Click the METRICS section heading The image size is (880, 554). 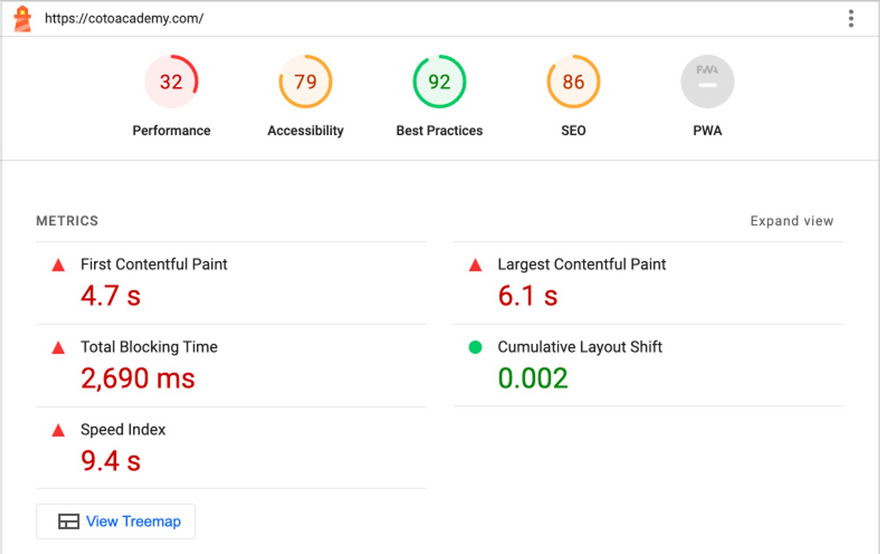click(x=67, y=221)
